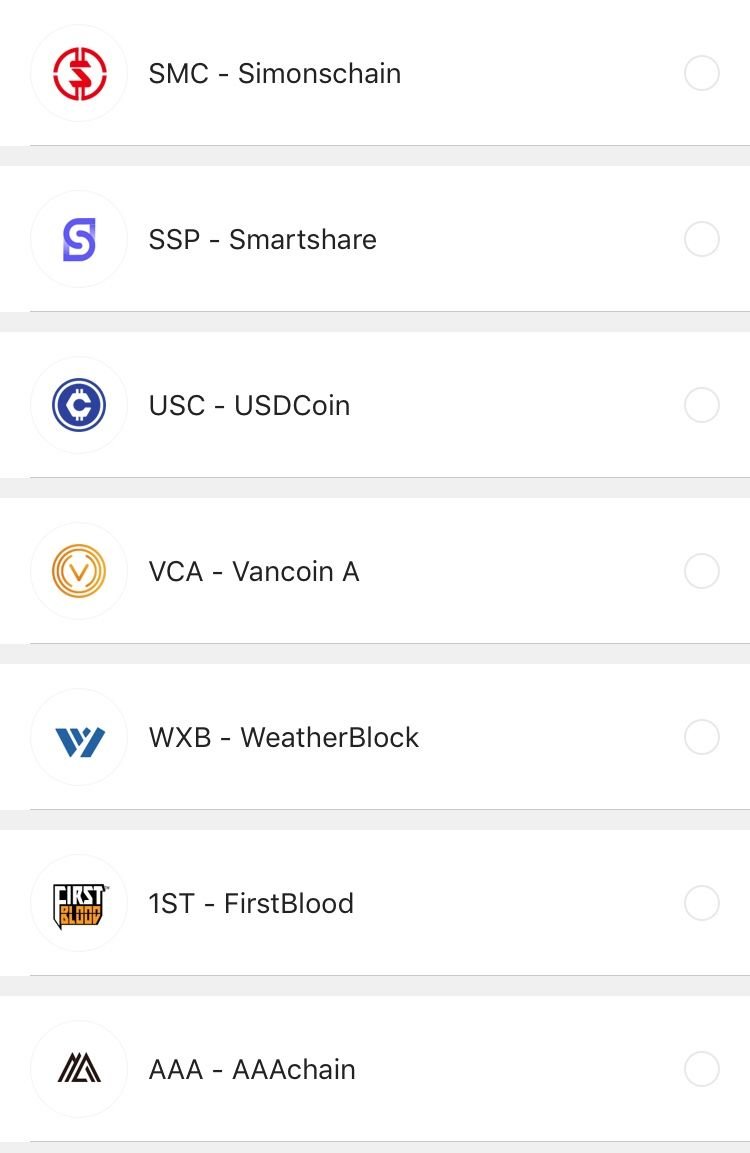Viewport: 750px width, 1153px height.
Task: Choose the WXB WeatherBlock radio option
Action: 701,738
